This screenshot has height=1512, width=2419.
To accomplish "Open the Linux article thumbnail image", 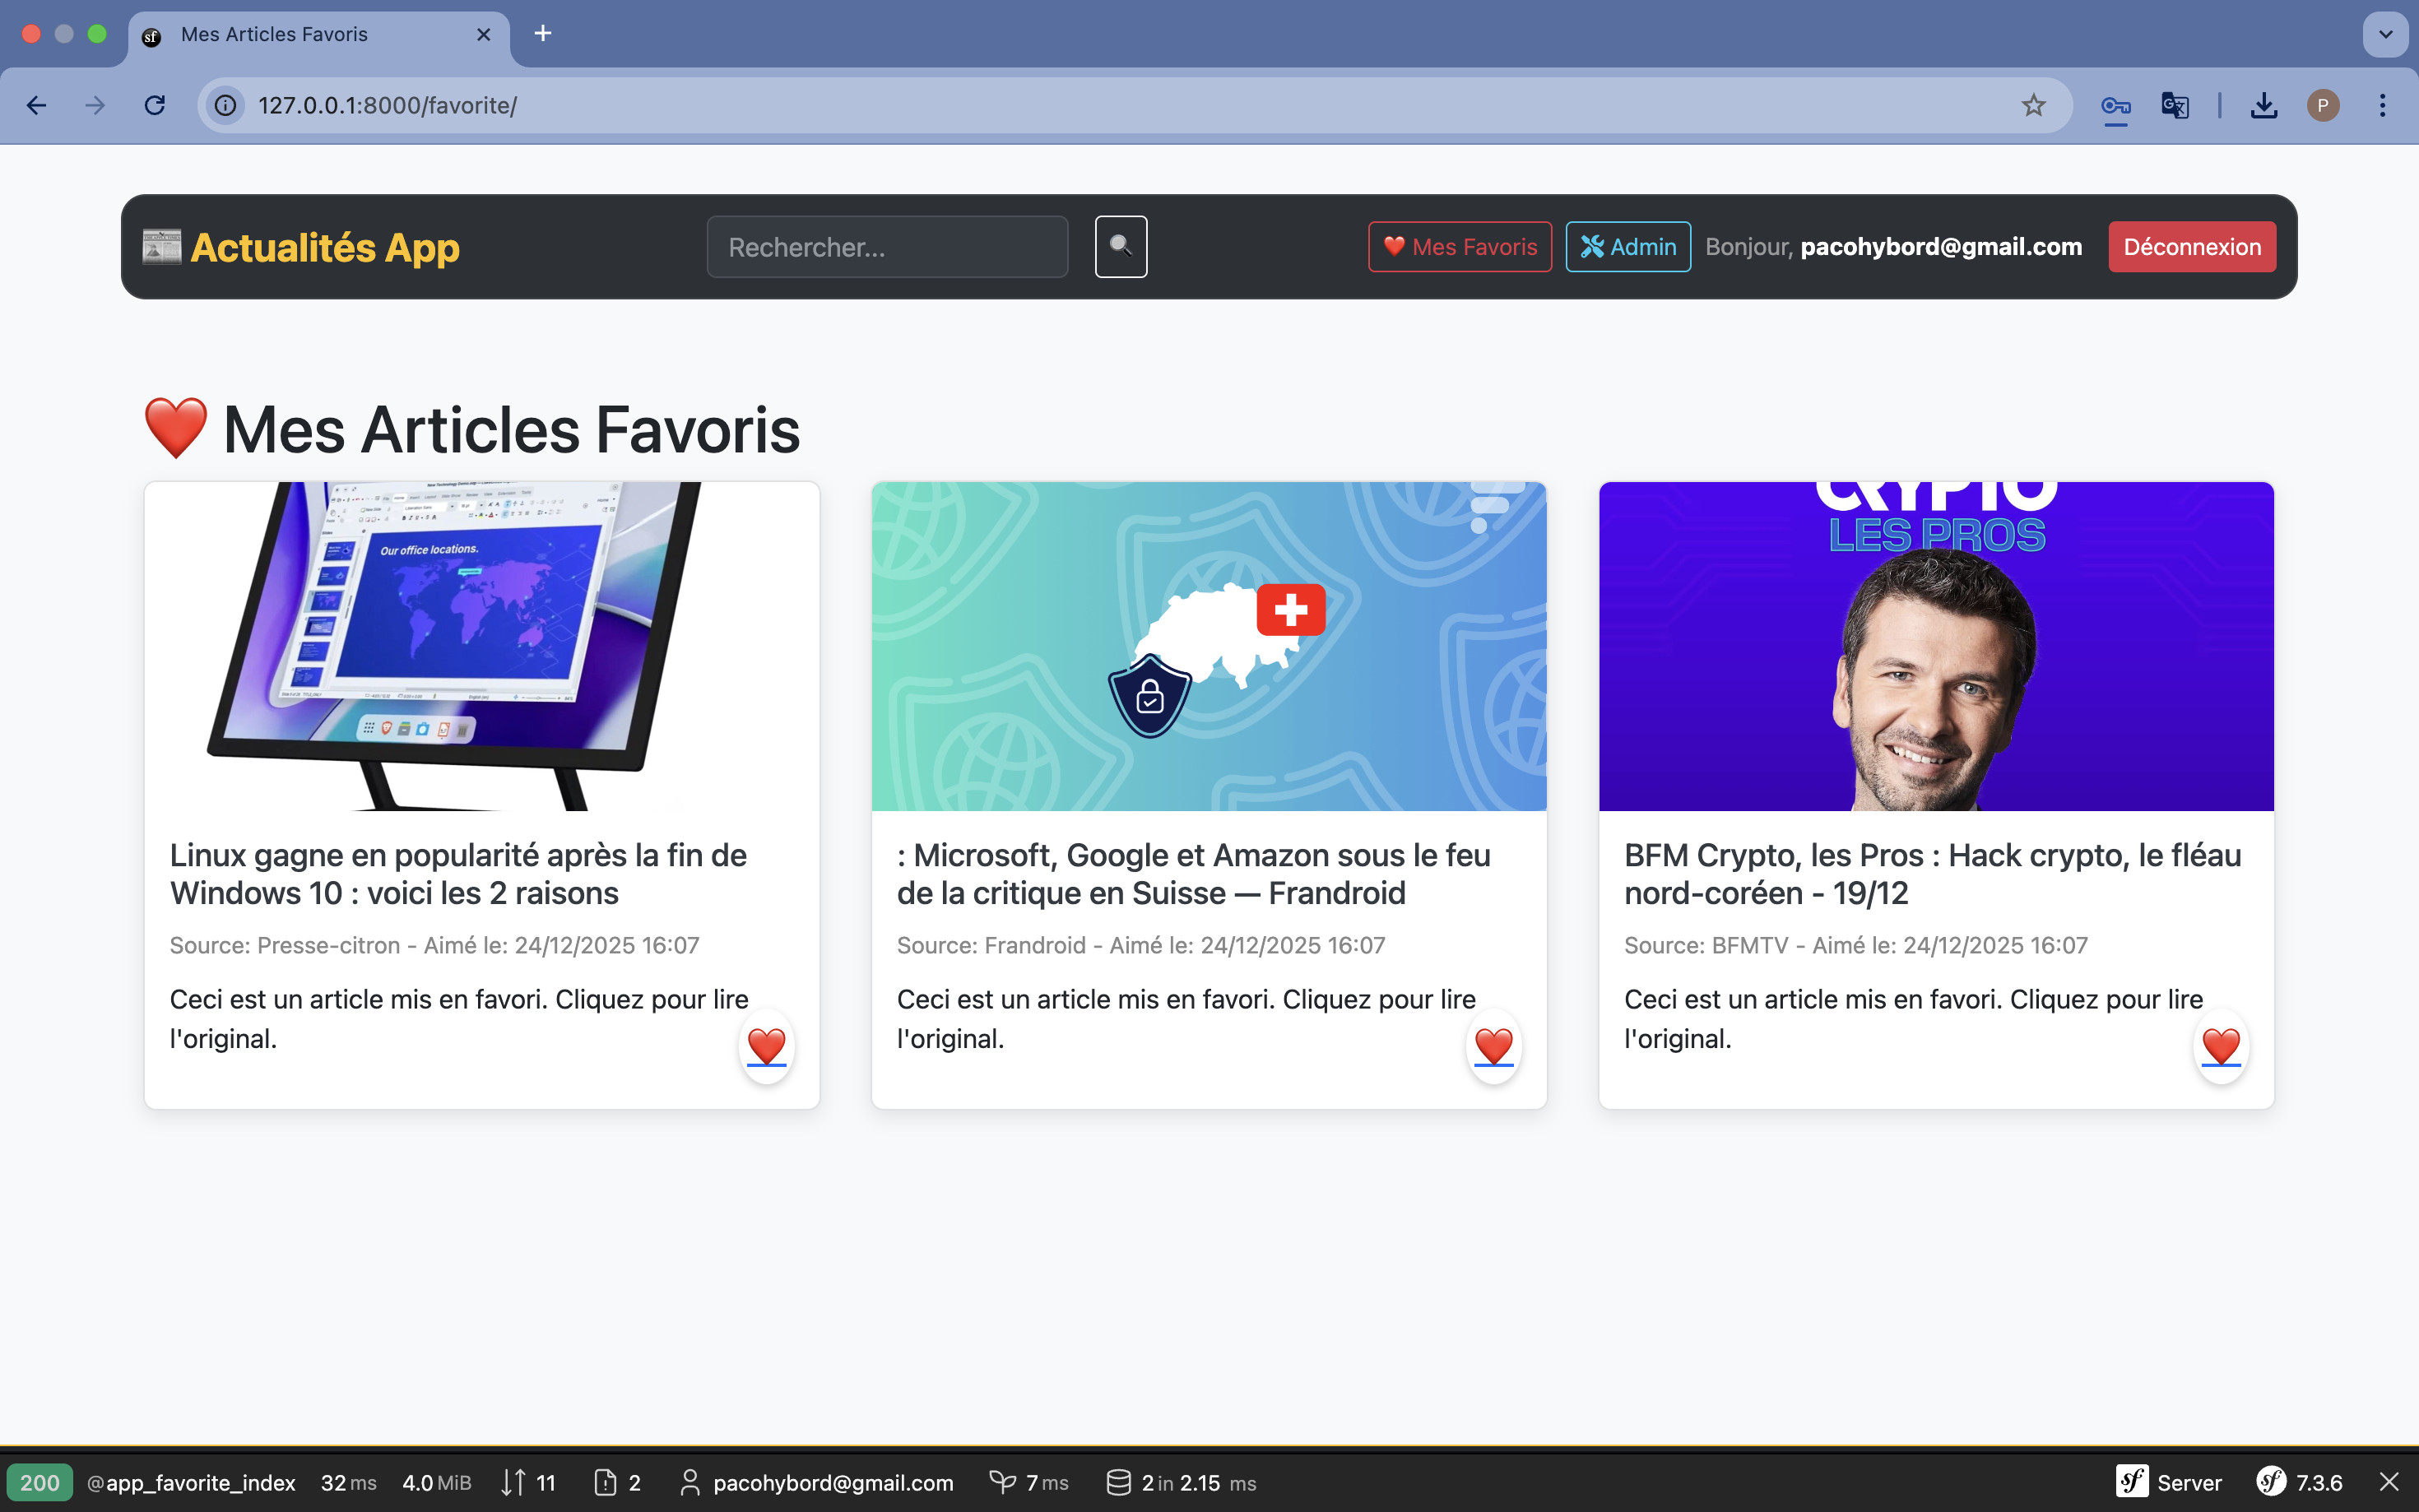I will pos(481,646).
